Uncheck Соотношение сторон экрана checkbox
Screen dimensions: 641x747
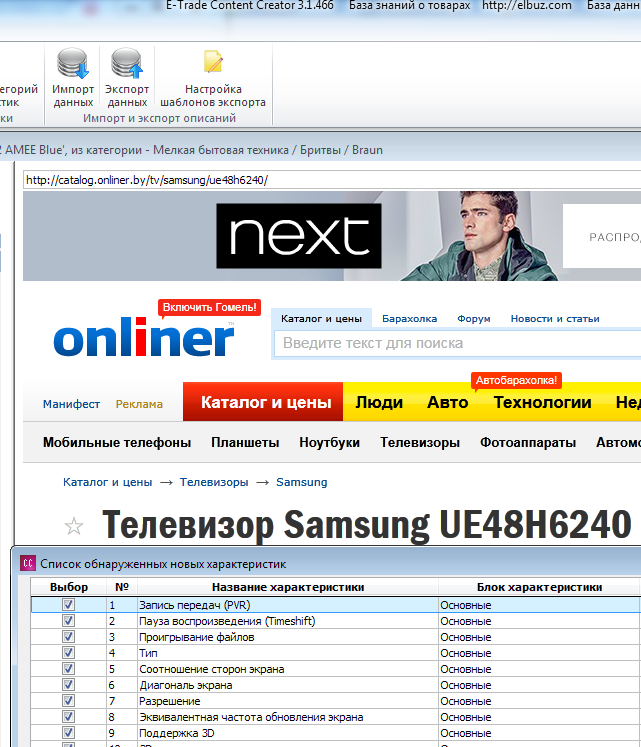68,669
